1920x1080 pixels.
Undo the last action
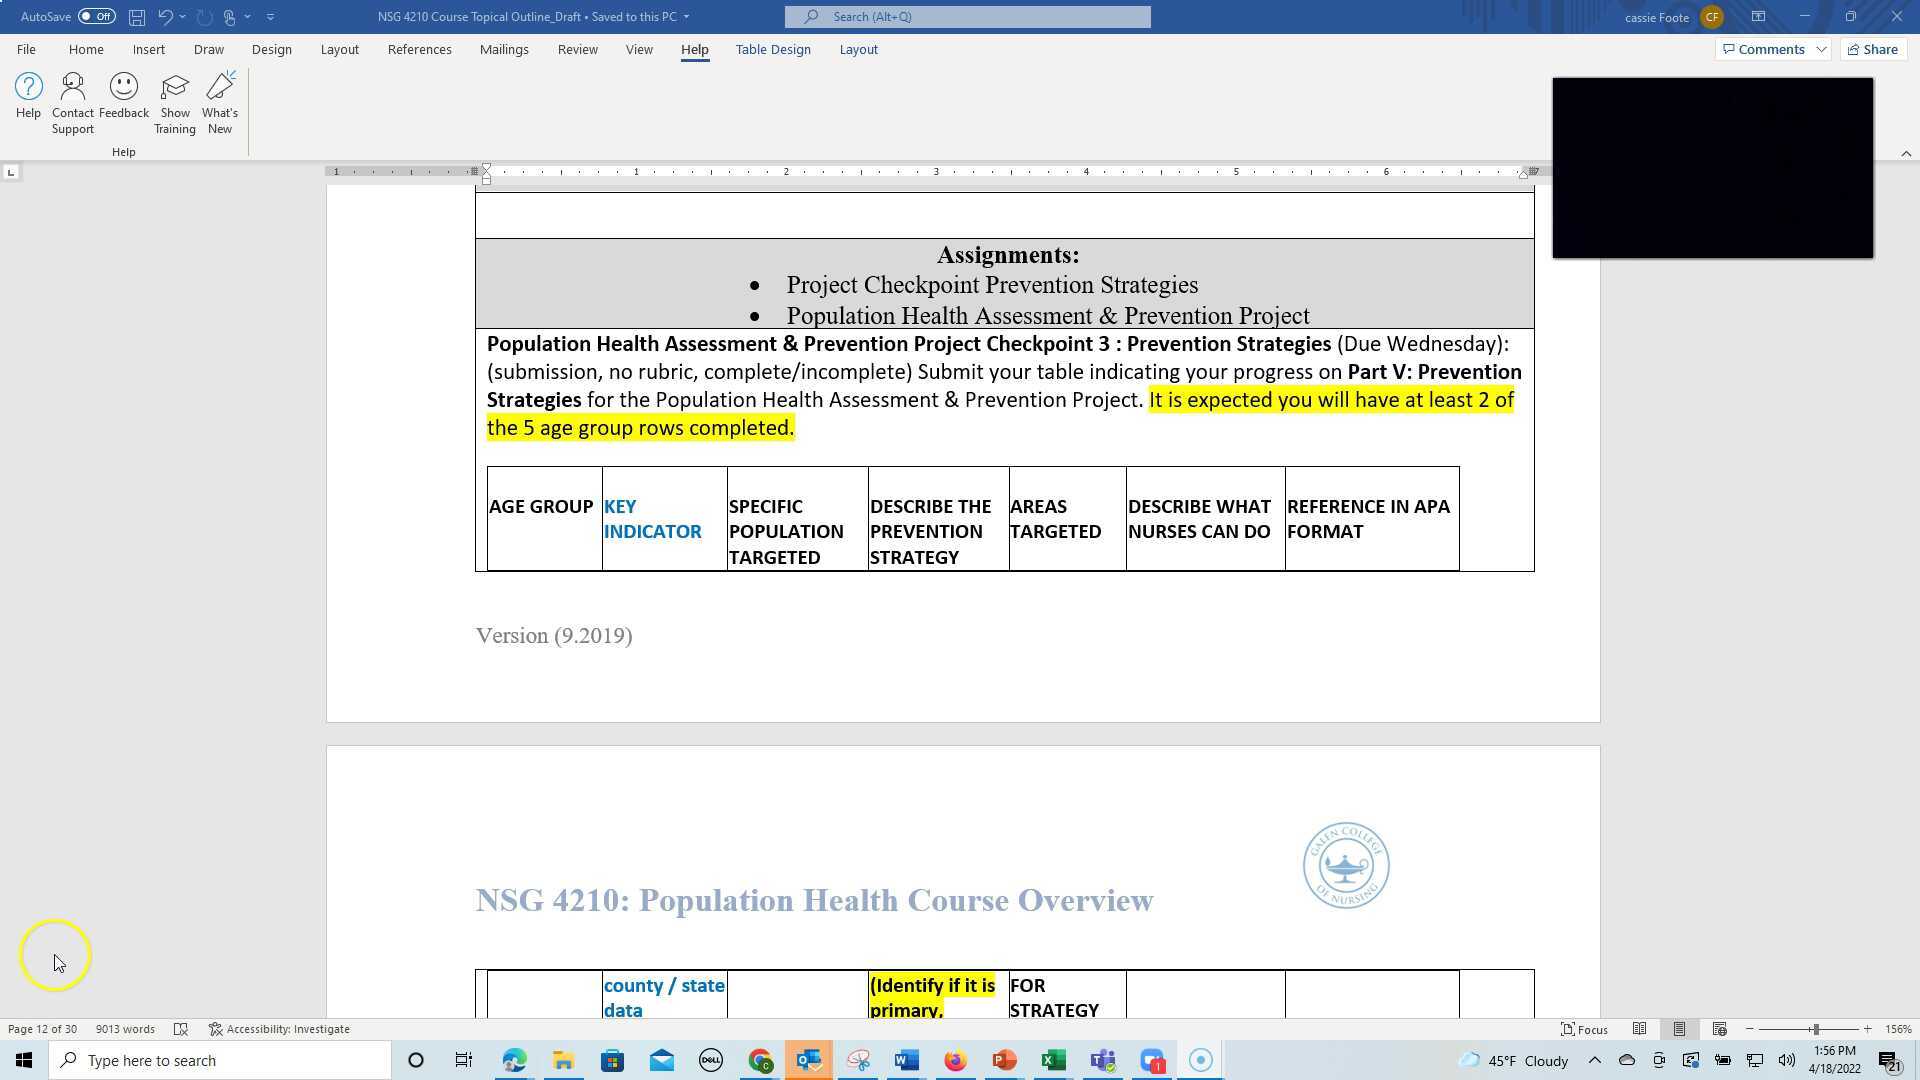[165, 16]
